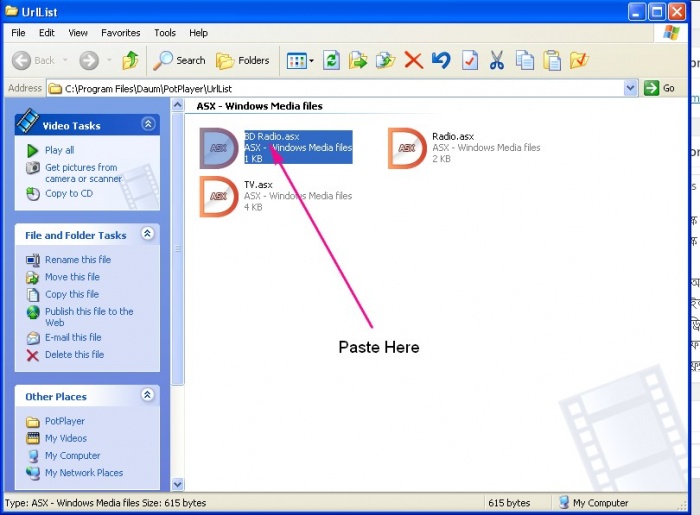Open My Network Places link
Image resolution: width=700 pixels, height=515 pixels.
click(x=84, y=473)
